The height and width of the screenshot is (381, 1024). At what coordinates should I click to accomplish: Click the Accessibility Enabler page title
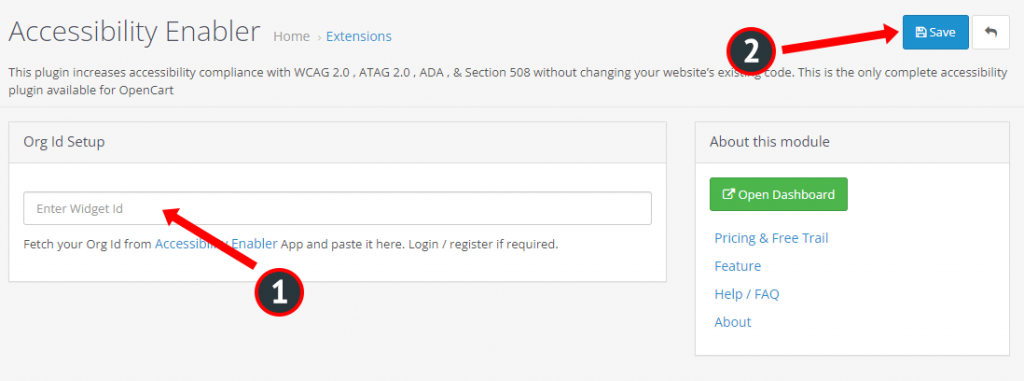coord(135,31)
